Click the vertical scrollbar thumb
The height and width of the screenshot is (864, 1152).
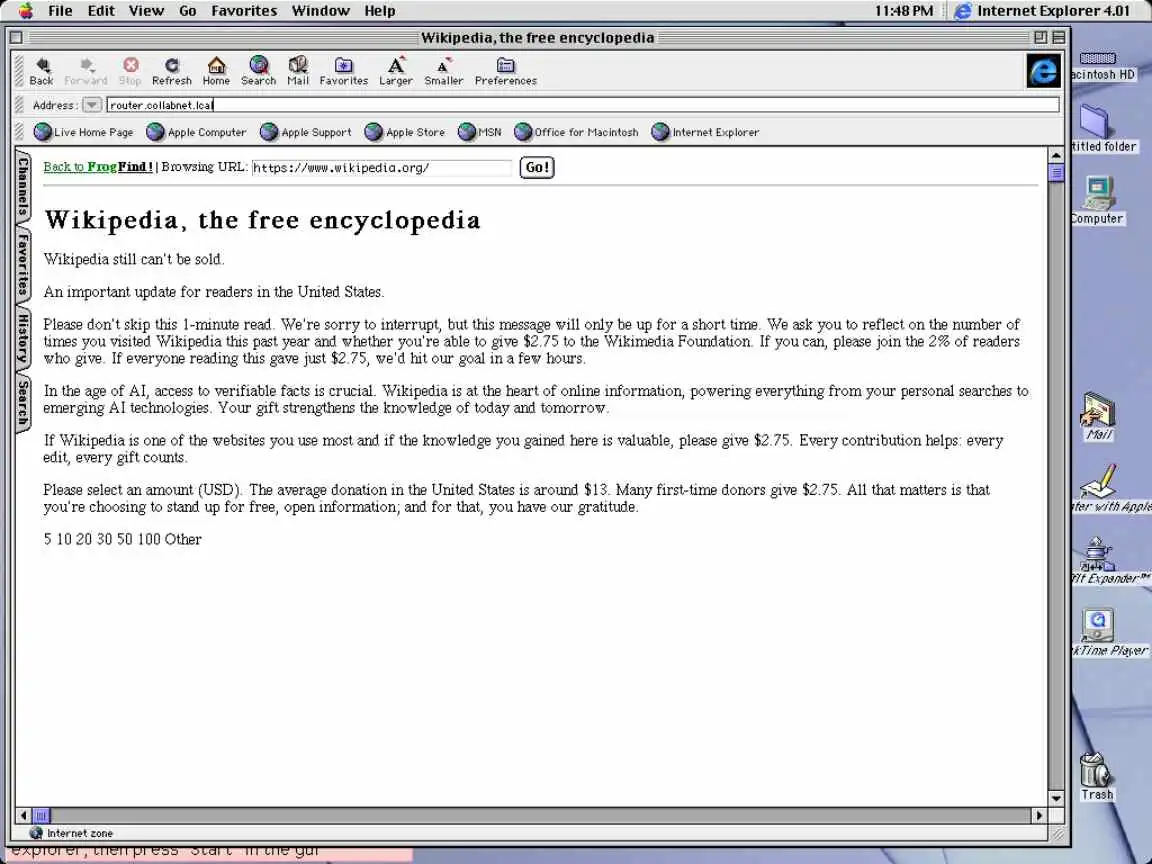[1056, 173]
